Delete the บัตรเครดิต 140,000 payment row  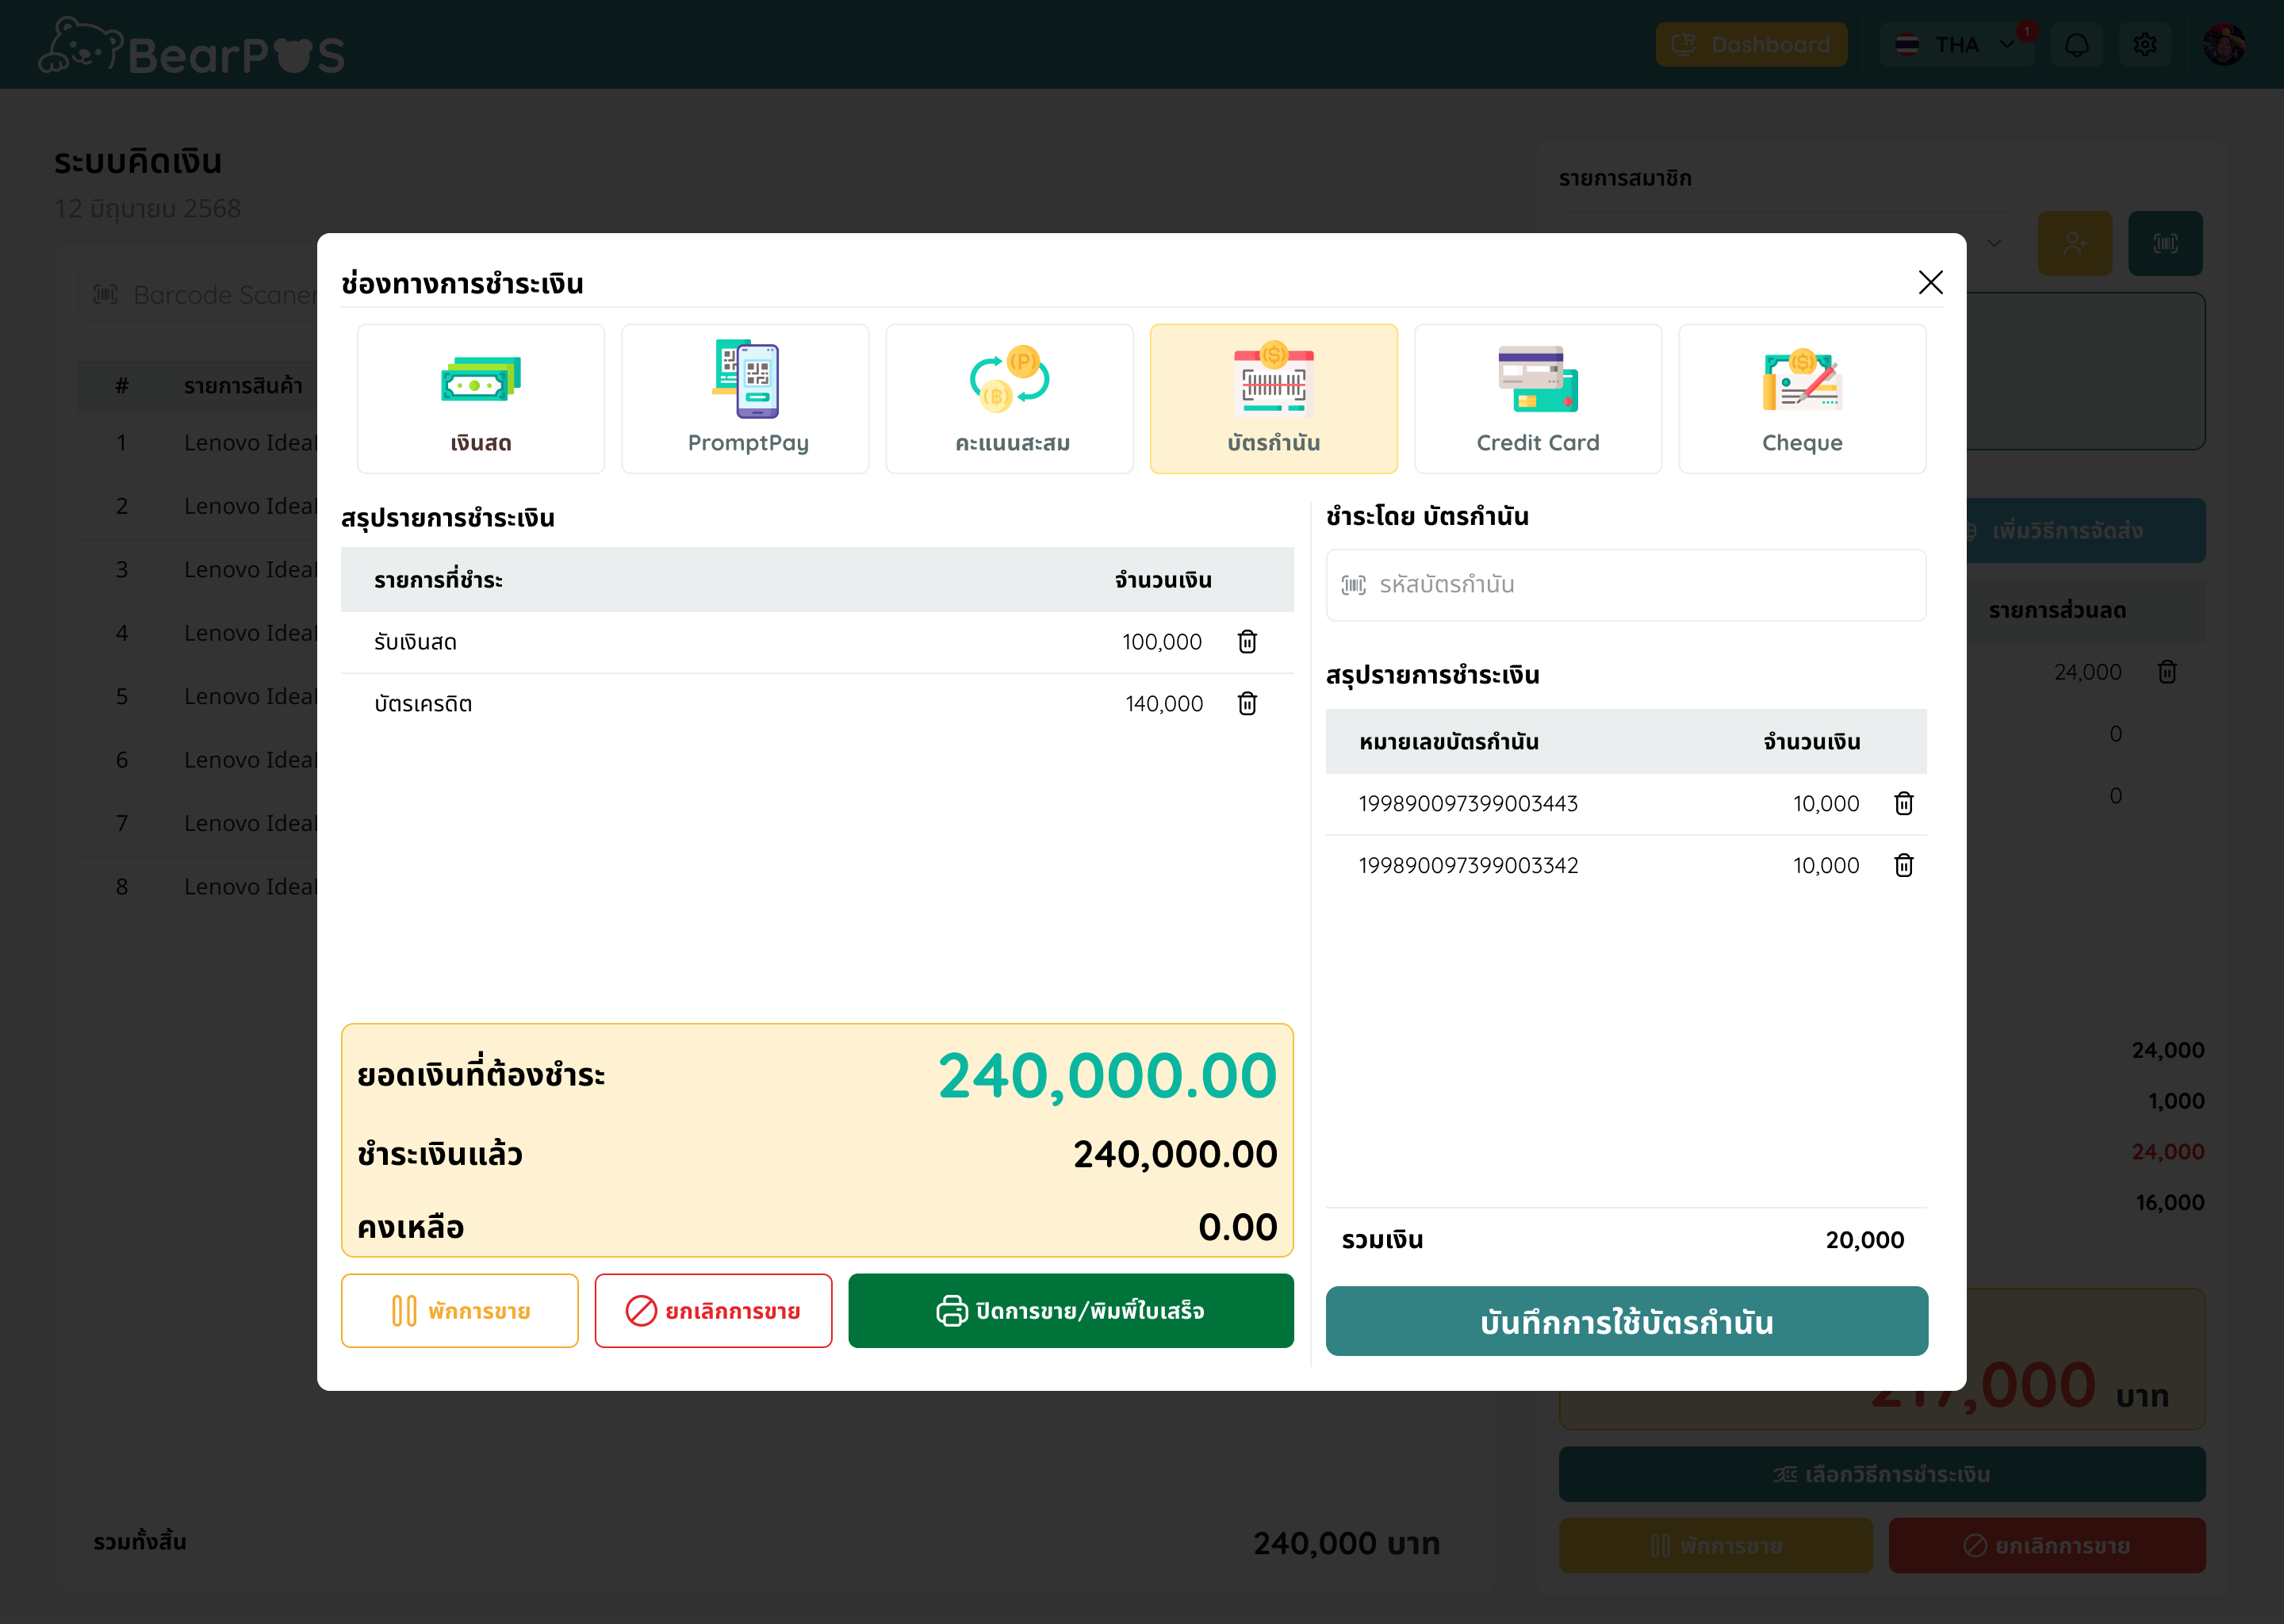1247,703
